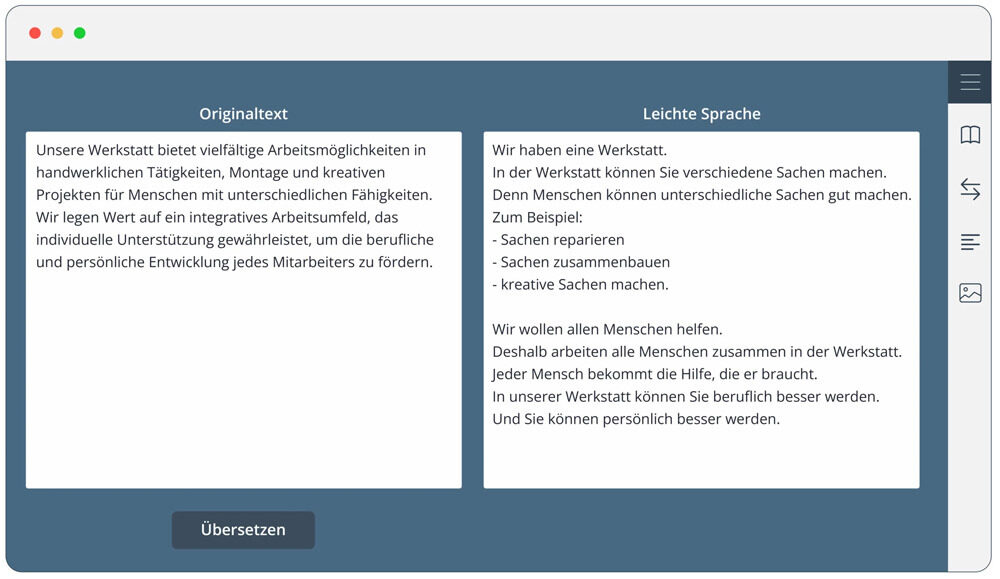Click the text "Wir legen Wert auf ein integratives"
Image resolution: width=1000 pixels, height=579 pixels.
(x=152, y=217)
